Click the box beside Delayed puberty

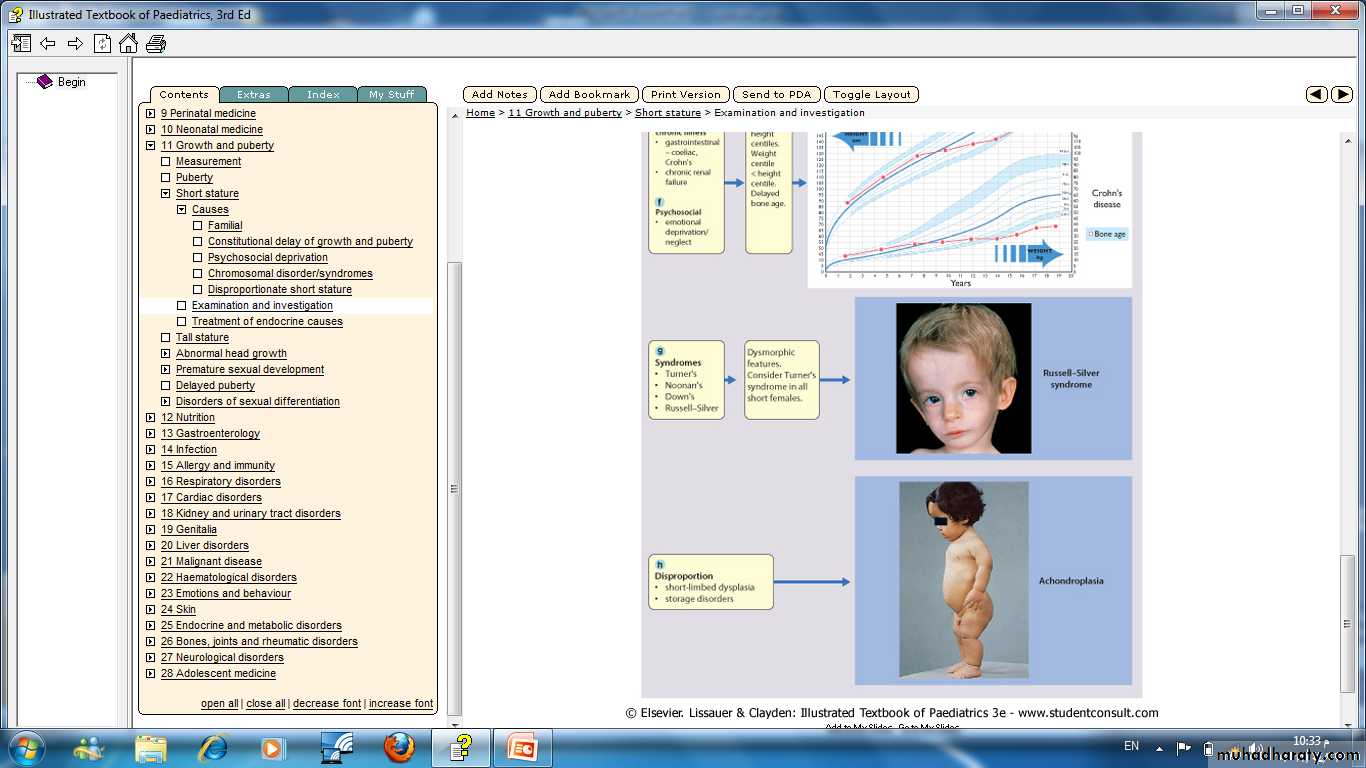click(x=166, y=386)
